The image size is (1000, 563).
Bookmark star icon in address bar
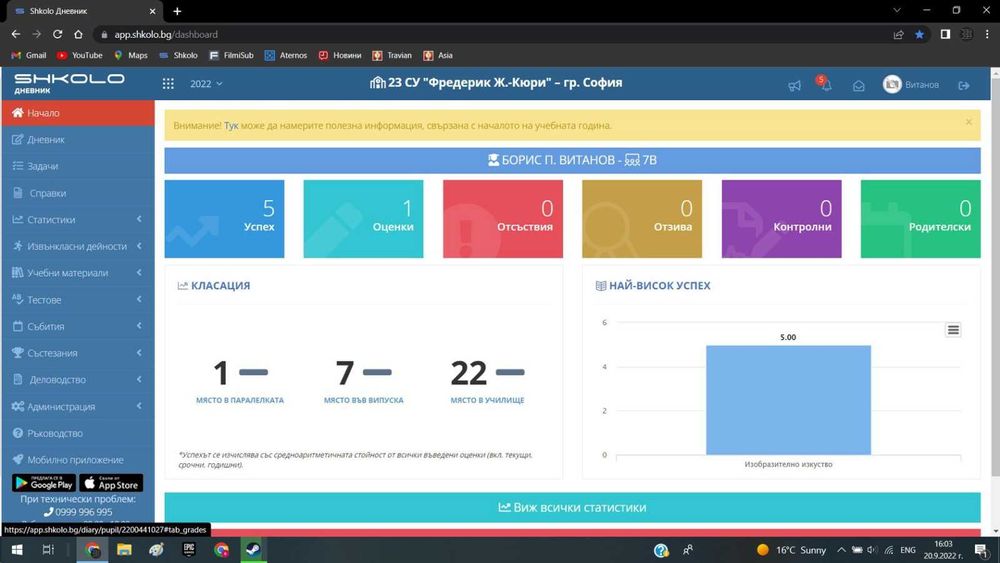tap(920, 34)
